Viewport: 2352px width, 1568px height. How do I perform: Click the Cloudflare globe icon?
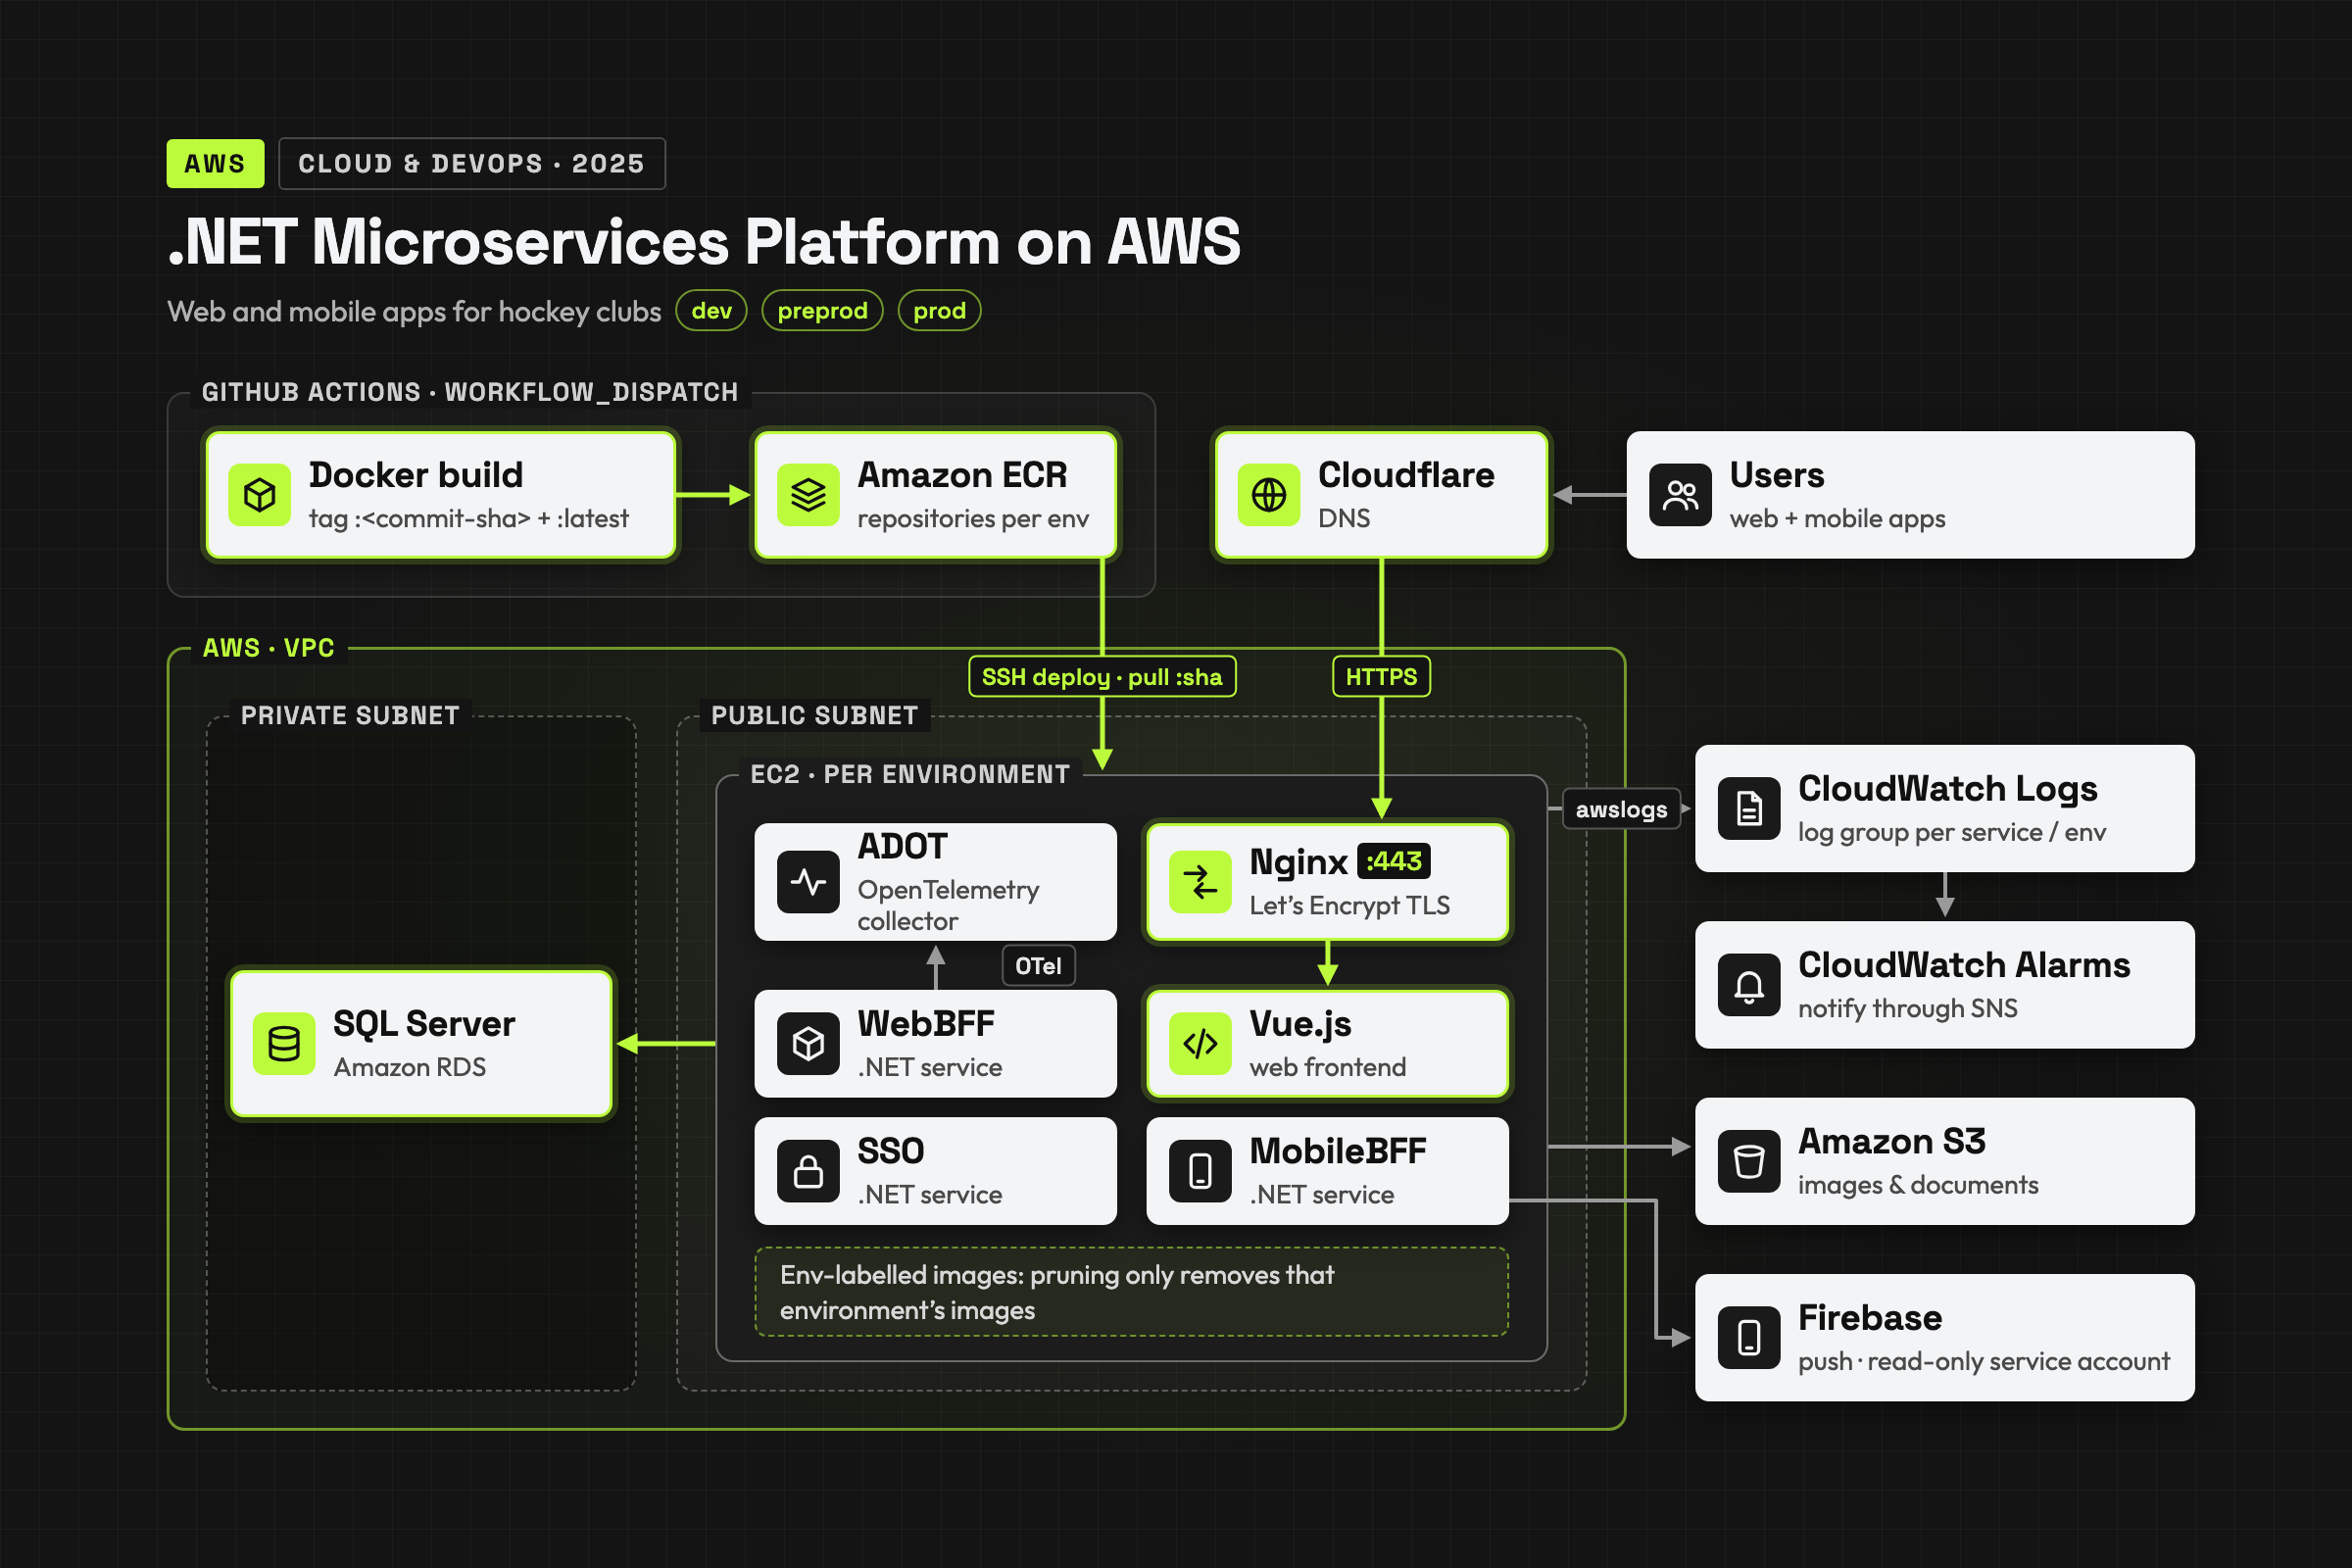(1269, 495)
